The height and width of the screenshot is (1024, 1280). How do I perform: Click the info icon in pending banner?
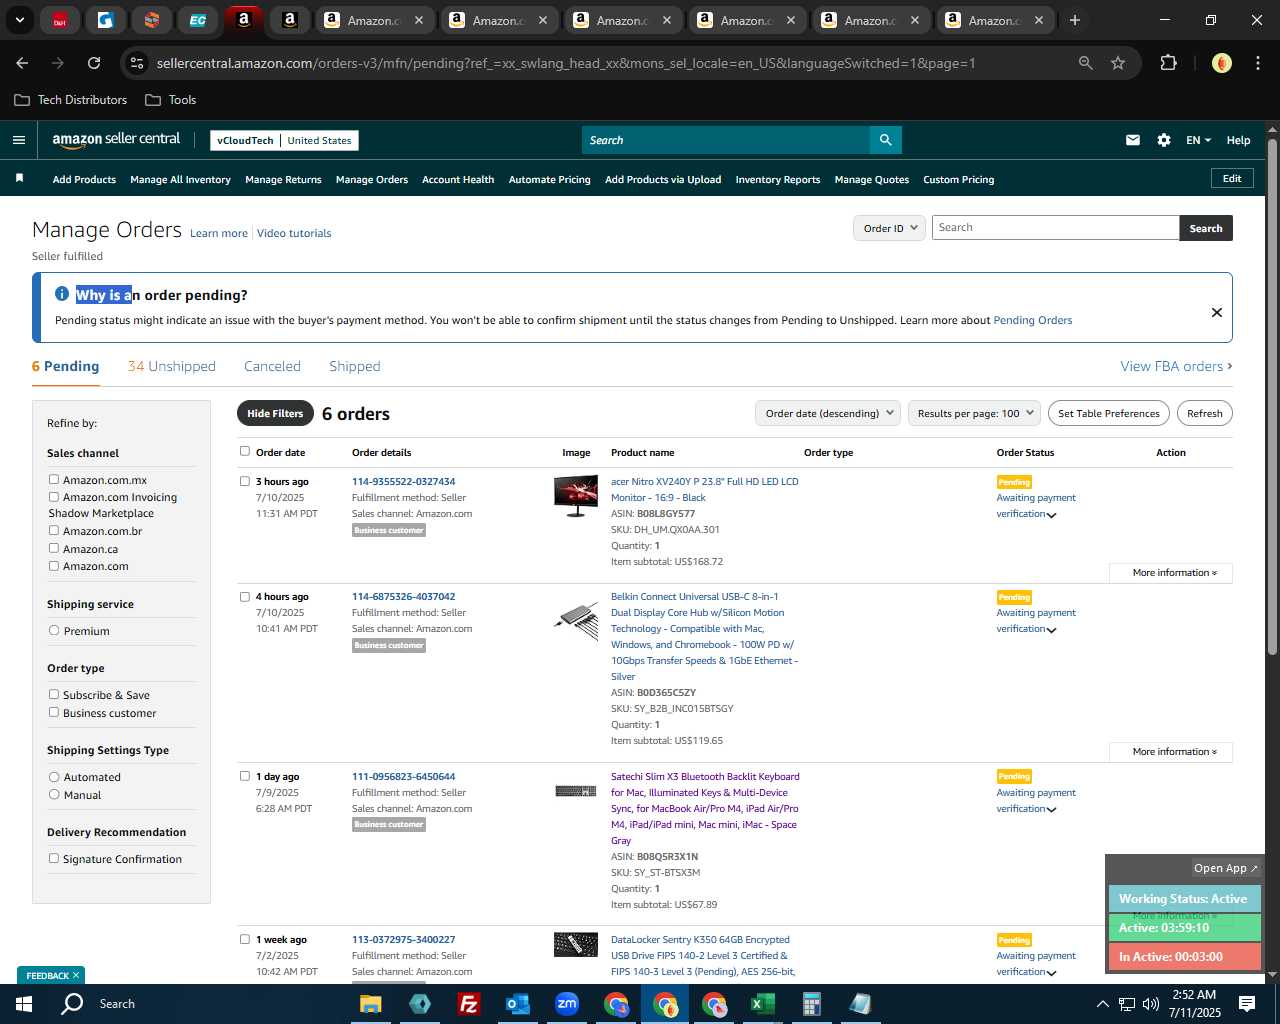click(x=62, y=294)
